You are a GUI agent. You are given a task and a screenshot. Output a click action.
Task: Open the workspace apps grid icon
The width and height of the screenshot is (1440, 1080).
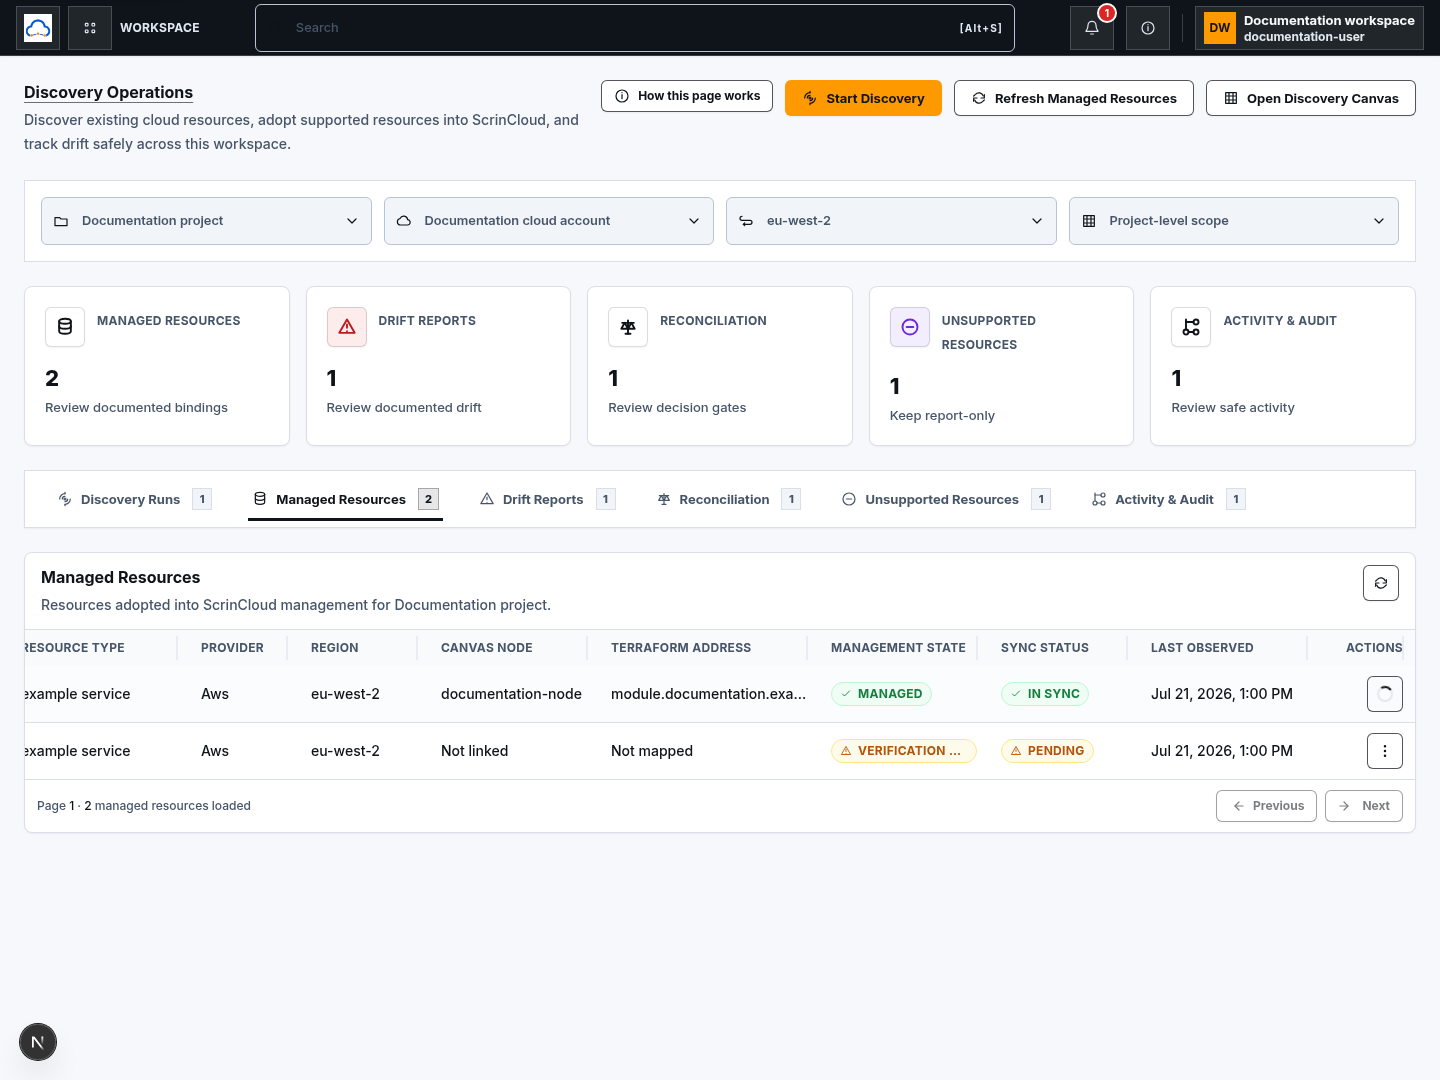click(90, 28)
